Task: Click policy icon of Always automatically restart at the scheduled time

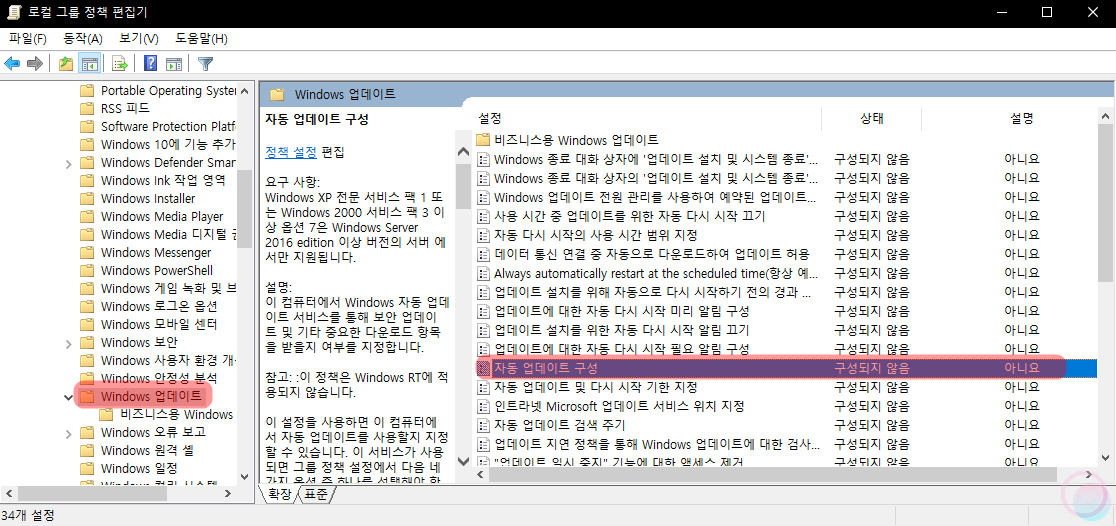Action: 484,273
